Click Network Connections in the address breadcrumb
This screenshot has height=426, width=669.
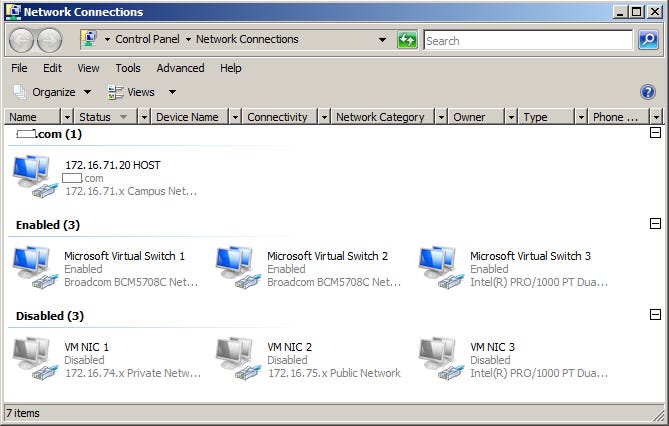point(247,39)
